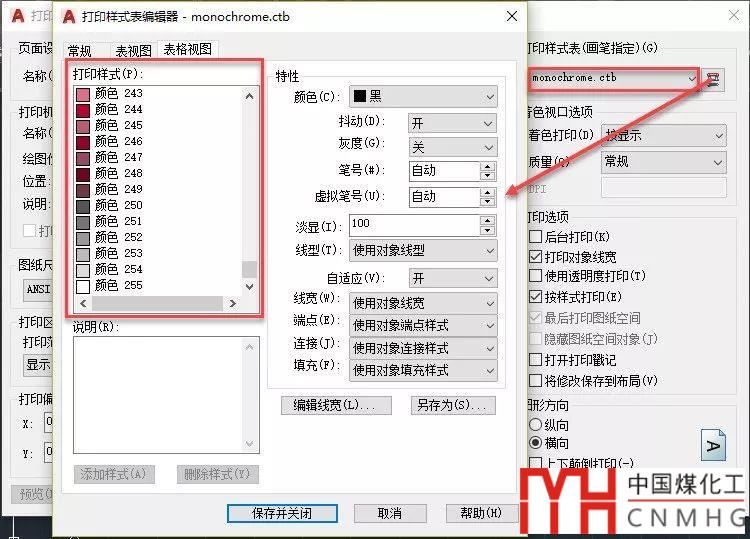Open the 质量 dropdown showing 常规
The width and height of the screenshot is (750, 539).
point(664,162)
